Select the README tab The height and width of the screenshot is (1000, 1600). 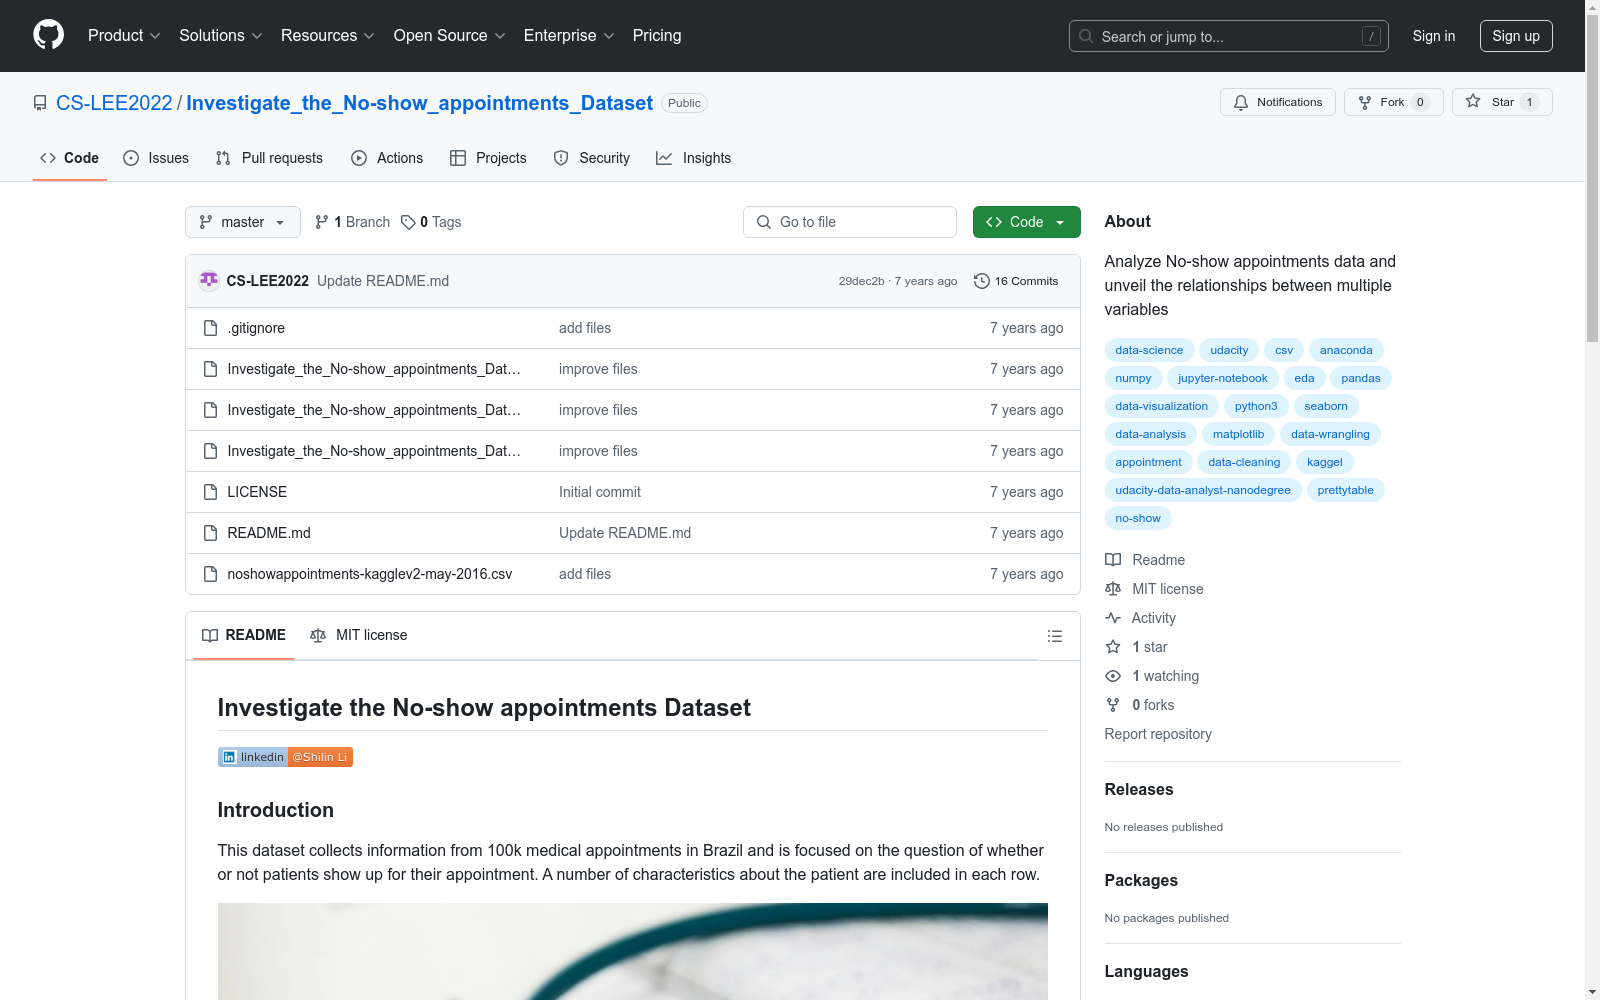click(244, 635)
